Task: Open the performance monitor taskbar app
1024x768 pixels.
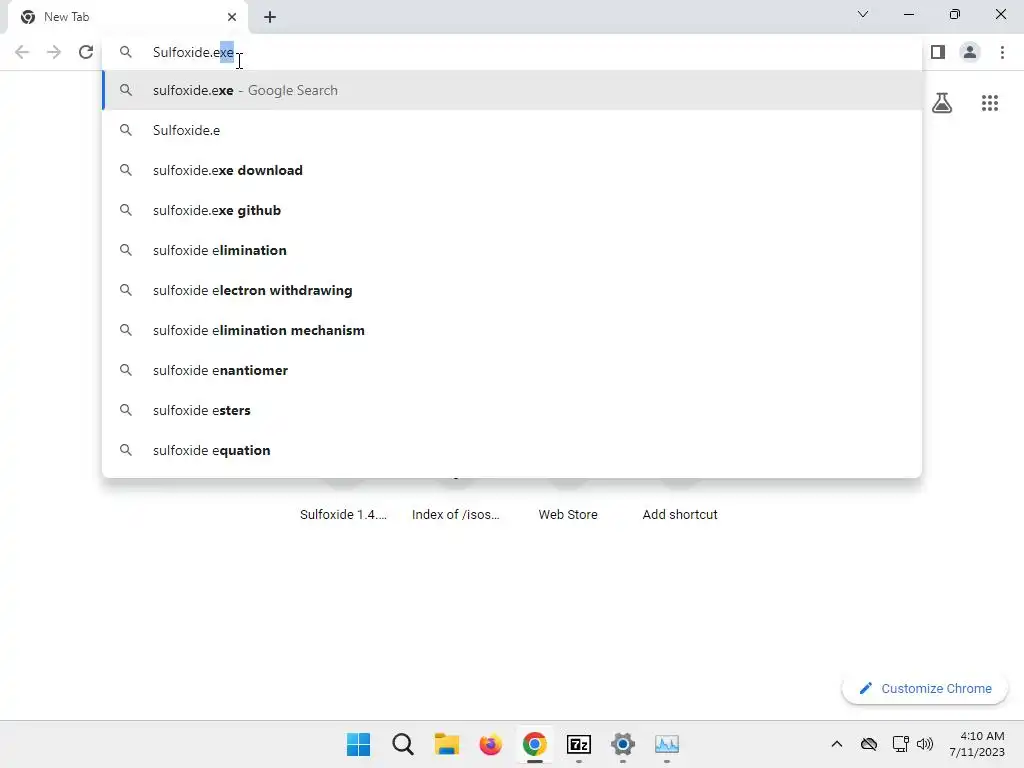Action: click(667, 744)
